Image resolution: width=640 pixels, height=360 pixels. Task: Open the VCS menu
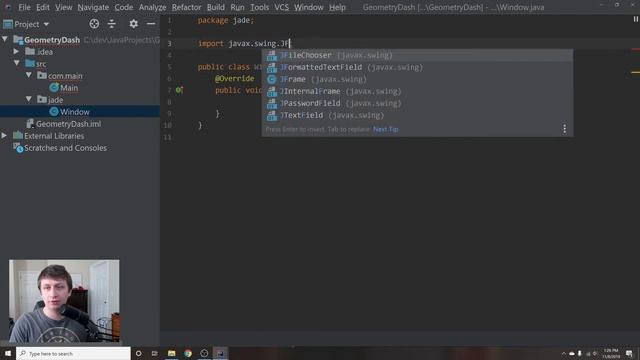[281, 7]
